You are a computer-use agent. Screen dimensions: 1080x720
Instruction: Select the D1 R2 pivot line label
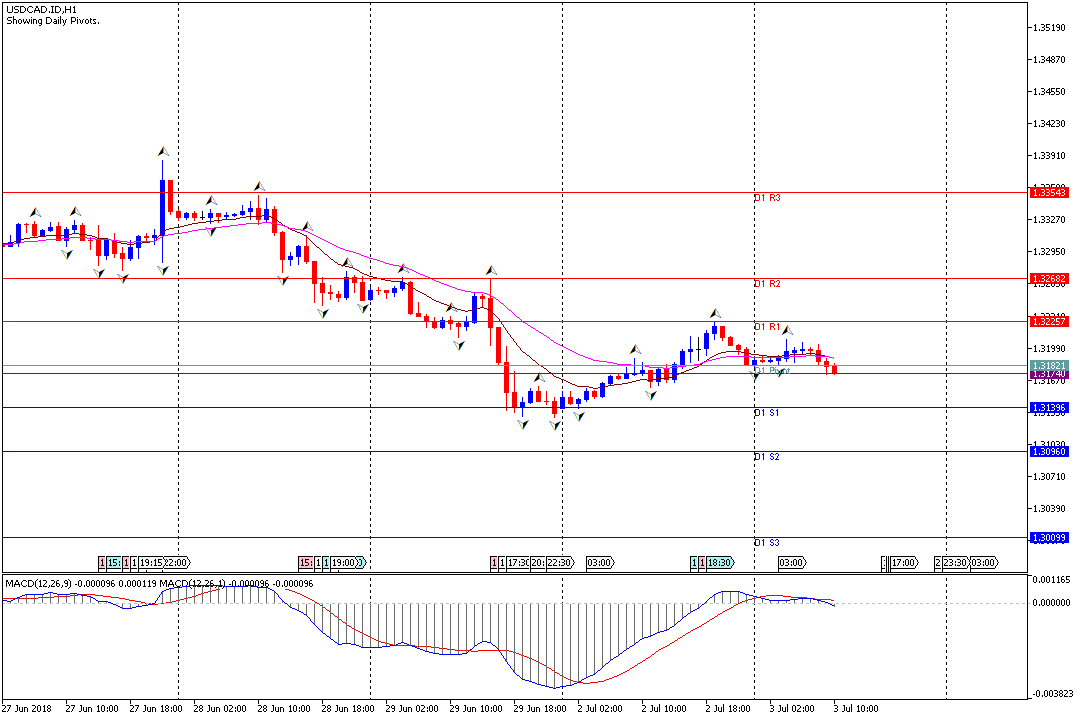tap(767, 285)
